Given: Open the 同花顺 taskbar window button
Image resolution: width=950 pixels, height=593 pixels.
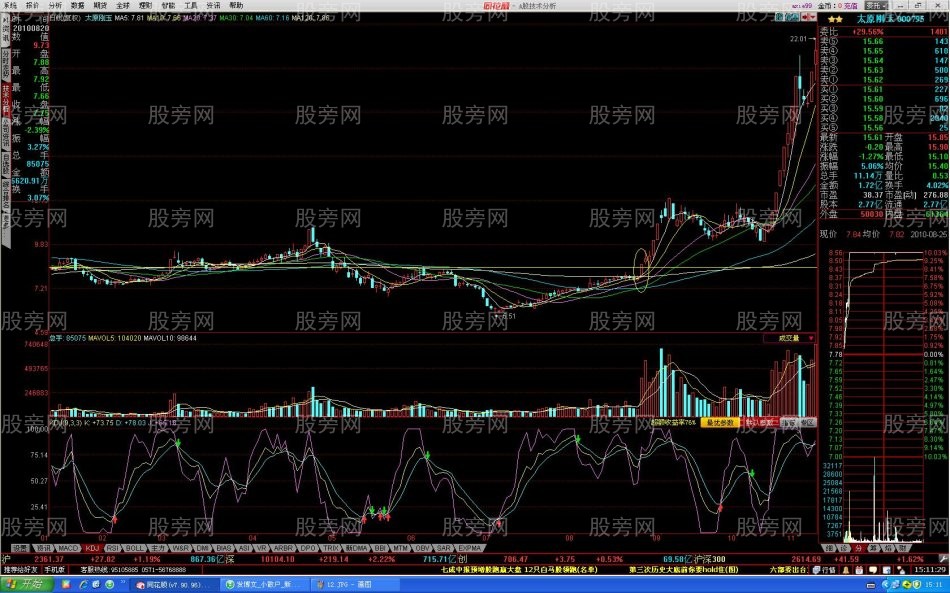Looking at the screenshot, I should 176,585.
